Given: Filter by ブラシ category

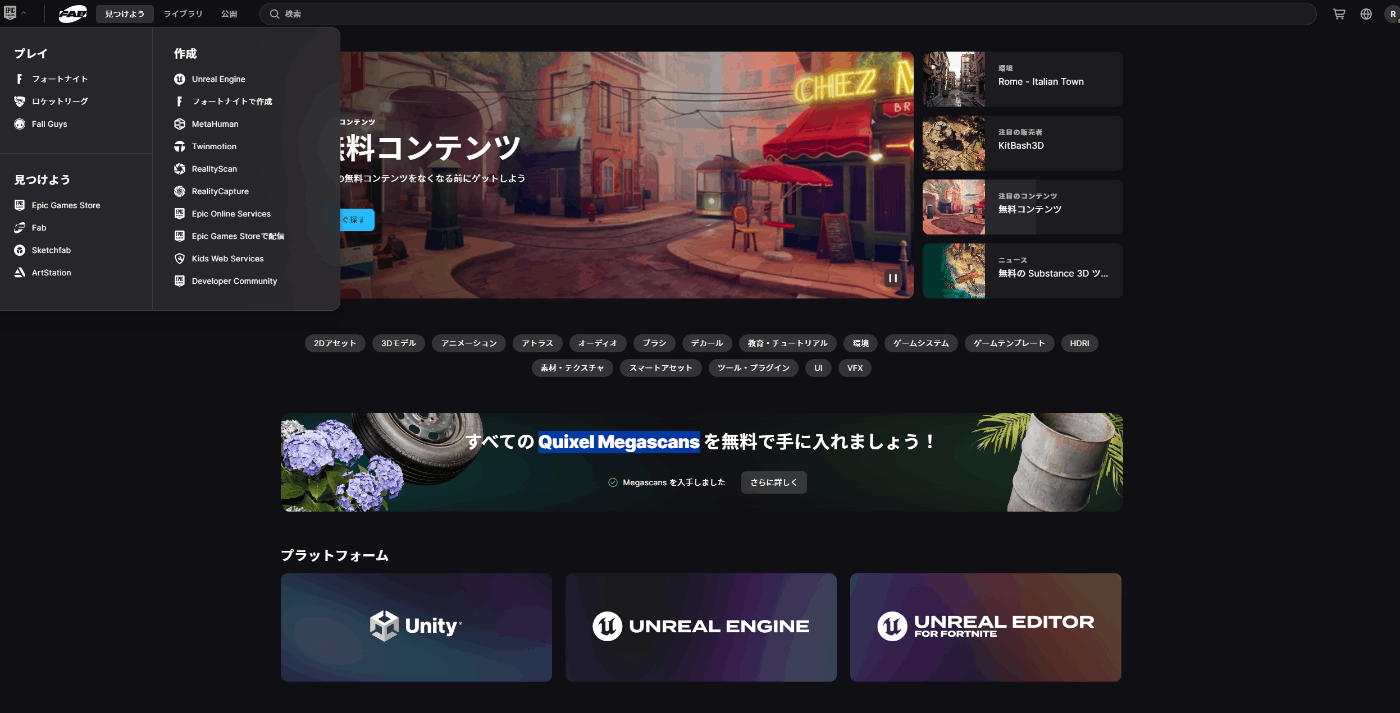Looking at the screenshot, I should pyautogui.click(x=654, y=343).
